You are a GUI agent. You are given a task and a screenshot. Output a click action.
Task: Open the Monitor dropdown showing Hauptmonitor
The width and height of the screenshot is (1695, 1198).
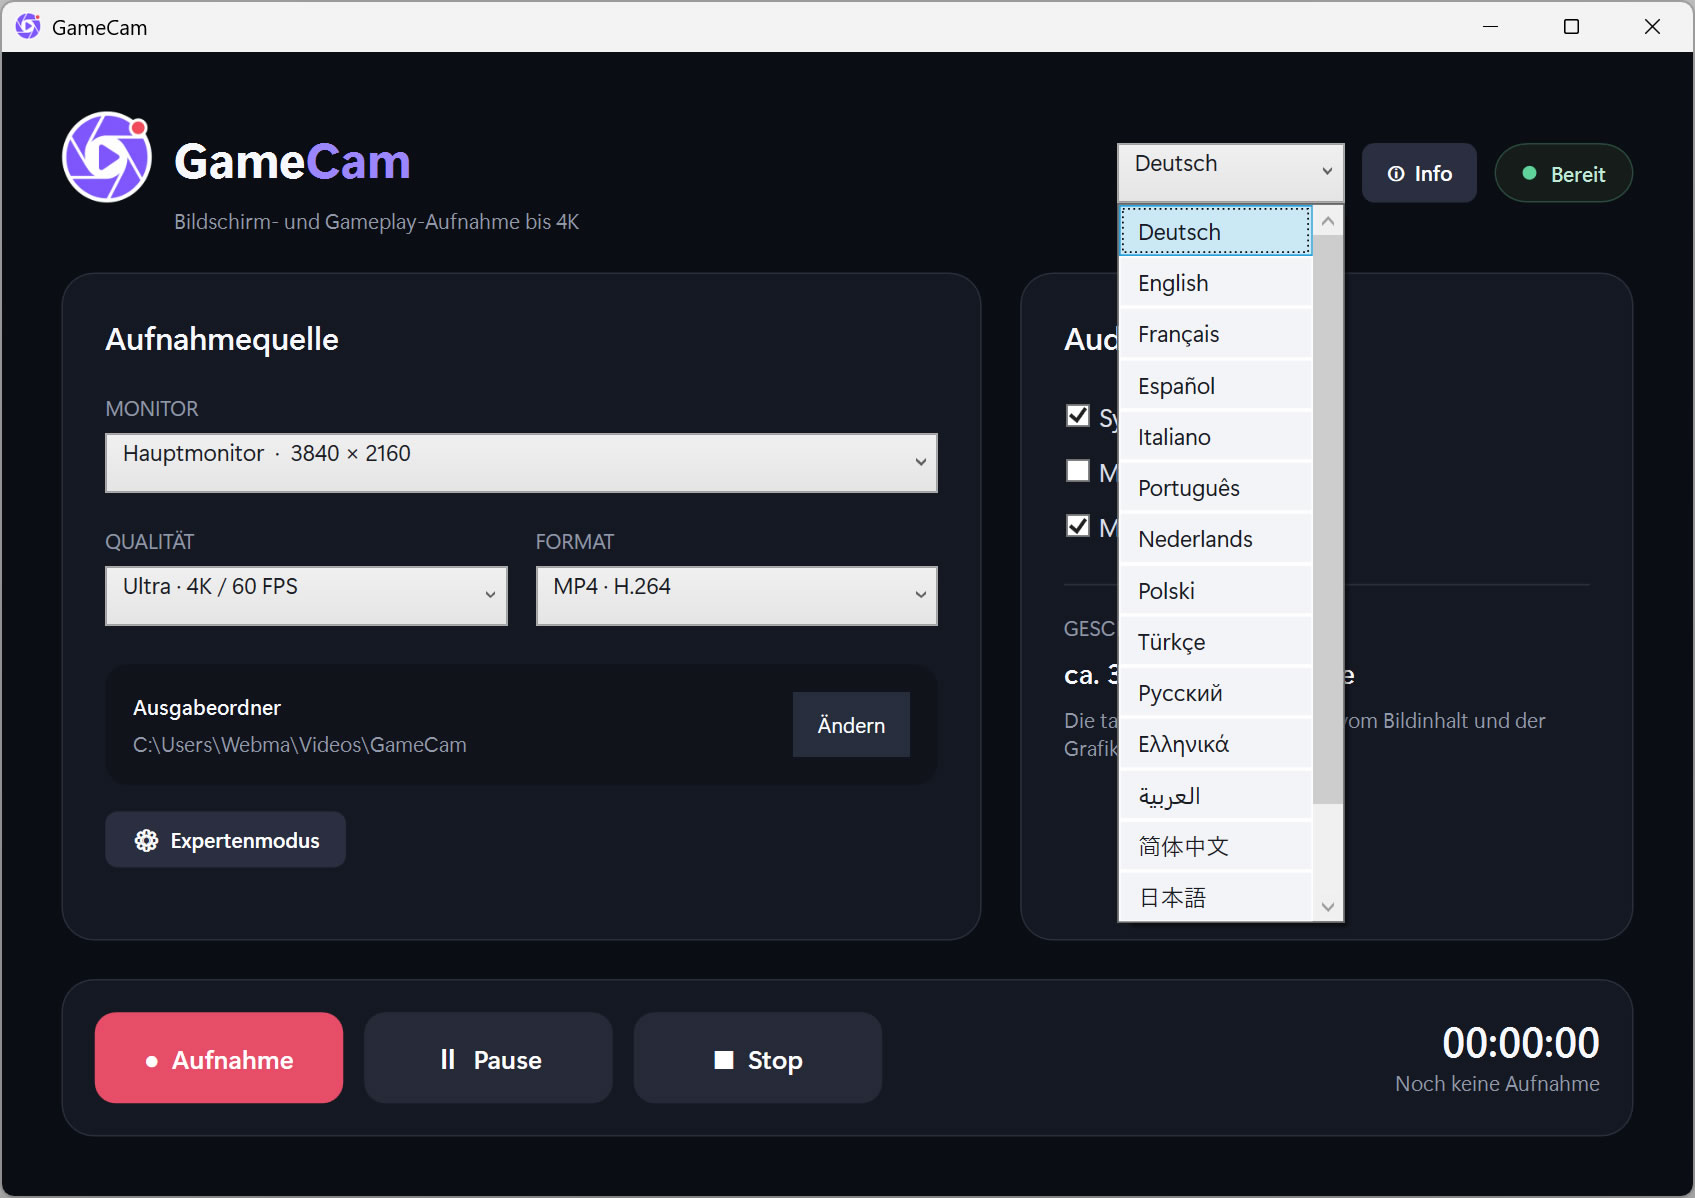pos(521,462)
